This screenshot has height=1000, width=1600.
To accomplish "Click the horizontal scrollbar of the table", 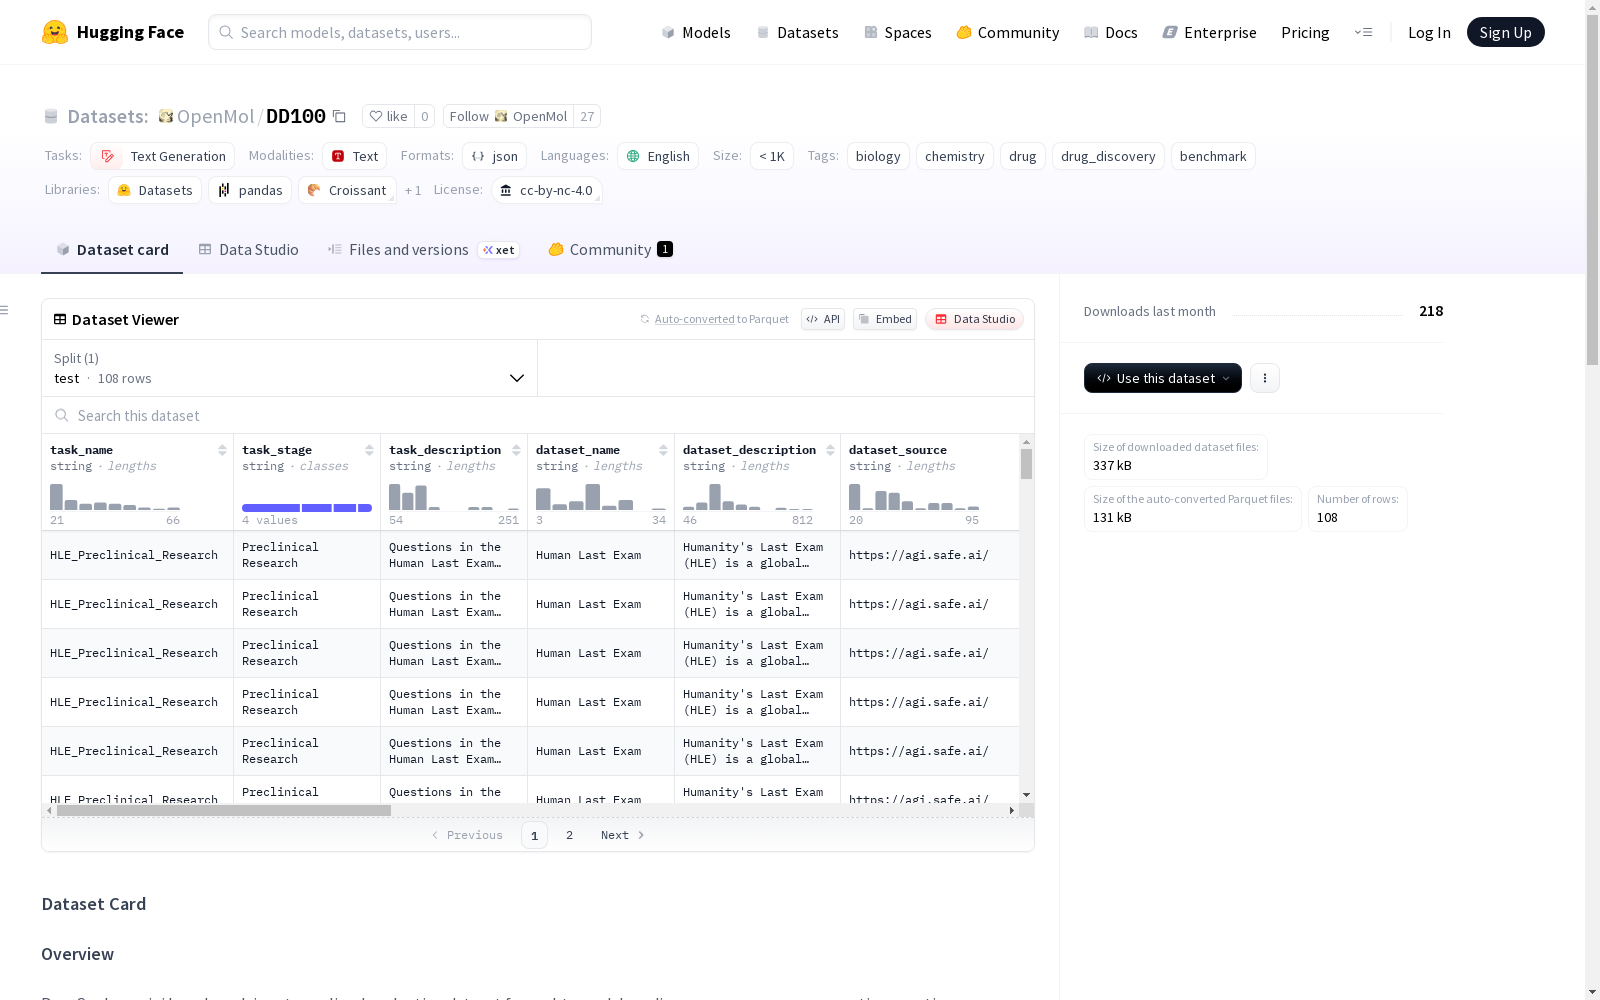I will click(224, 810).
